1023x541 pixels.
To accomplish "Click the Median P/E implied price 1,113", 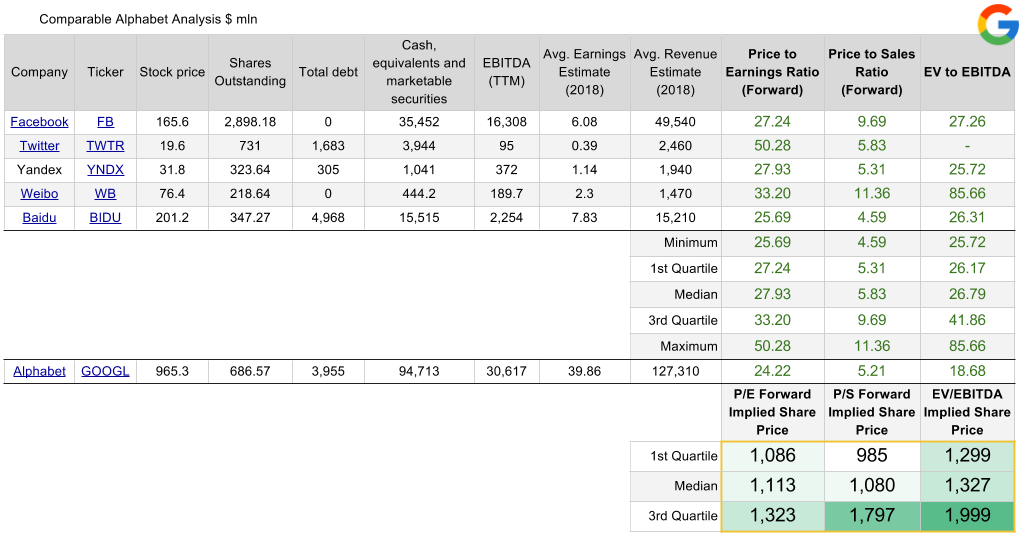I will click(771, 486).
